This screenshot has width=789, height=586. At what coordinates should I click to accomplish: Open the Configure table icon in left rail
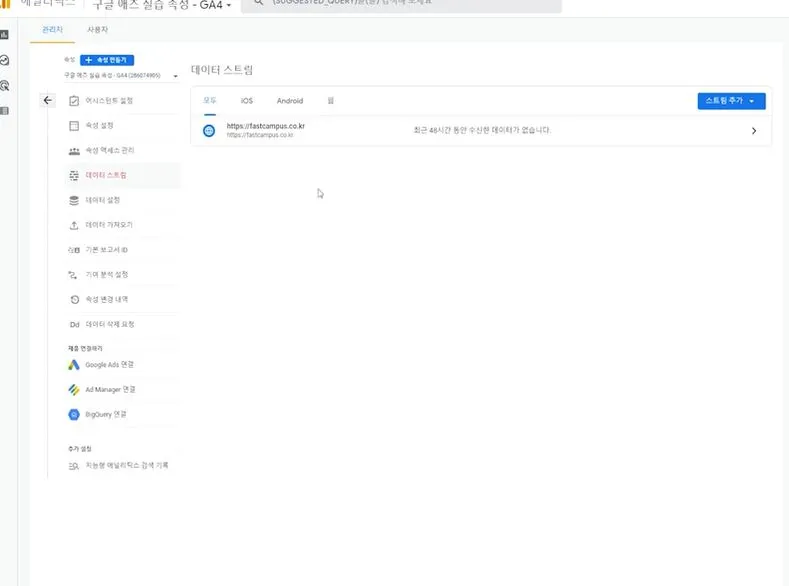coord(5,111)
